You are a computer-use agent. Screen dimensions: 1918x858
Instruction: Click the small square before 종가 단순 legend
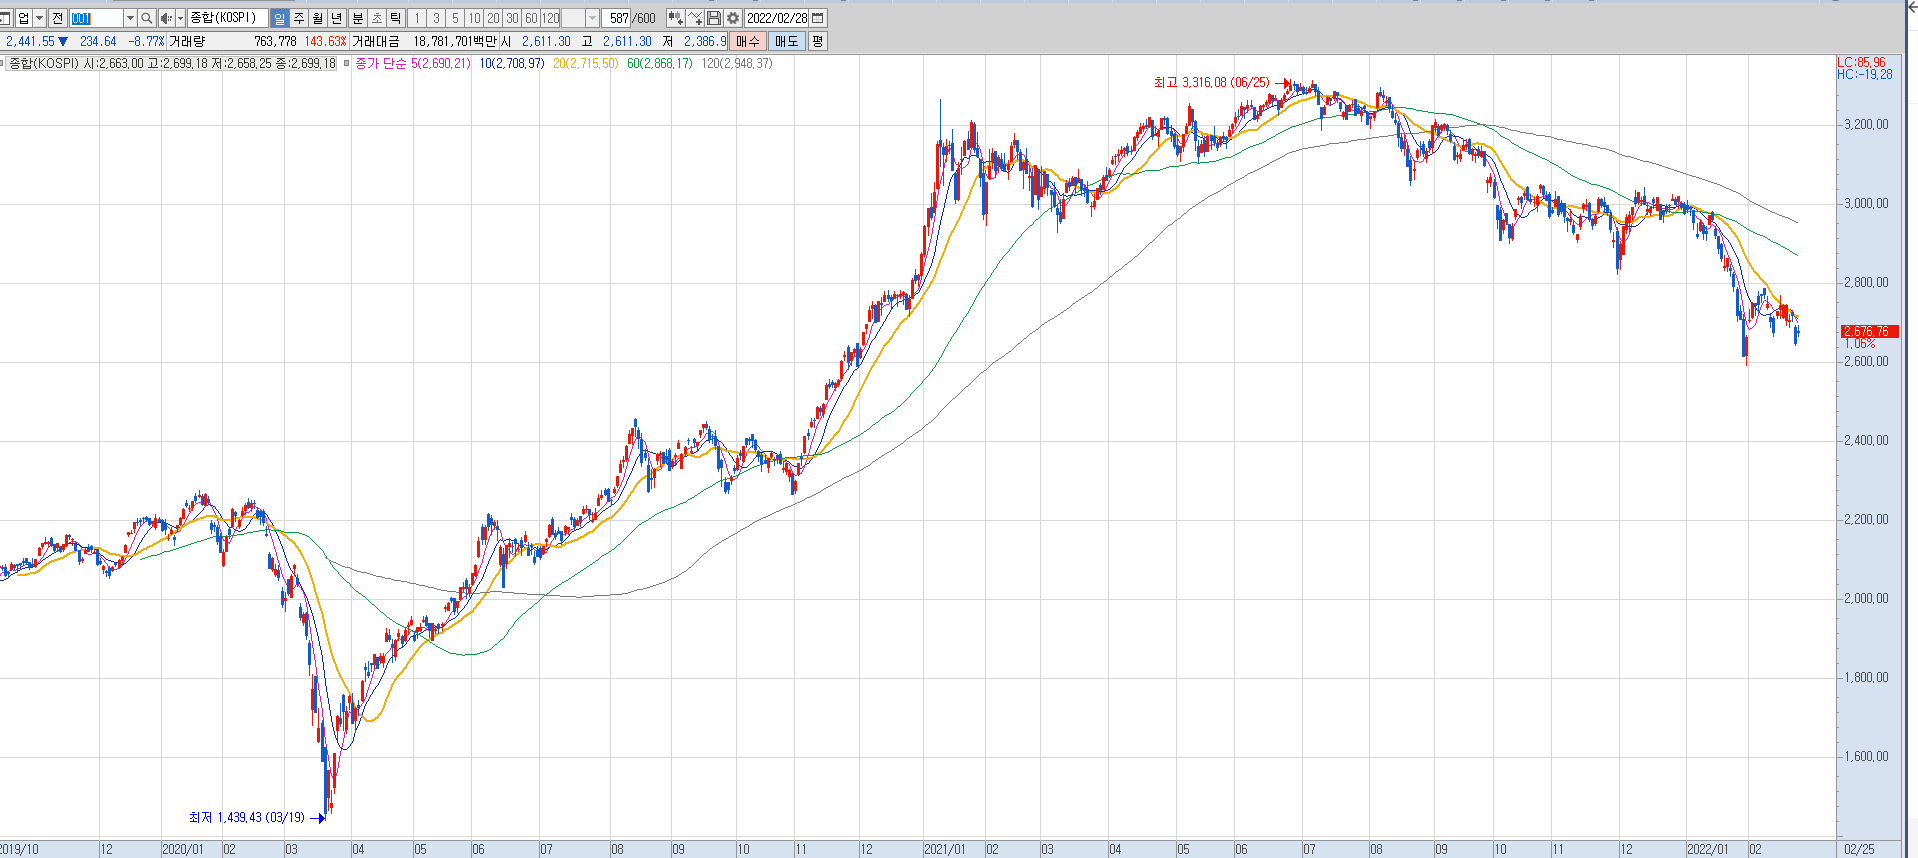(346, 63)
